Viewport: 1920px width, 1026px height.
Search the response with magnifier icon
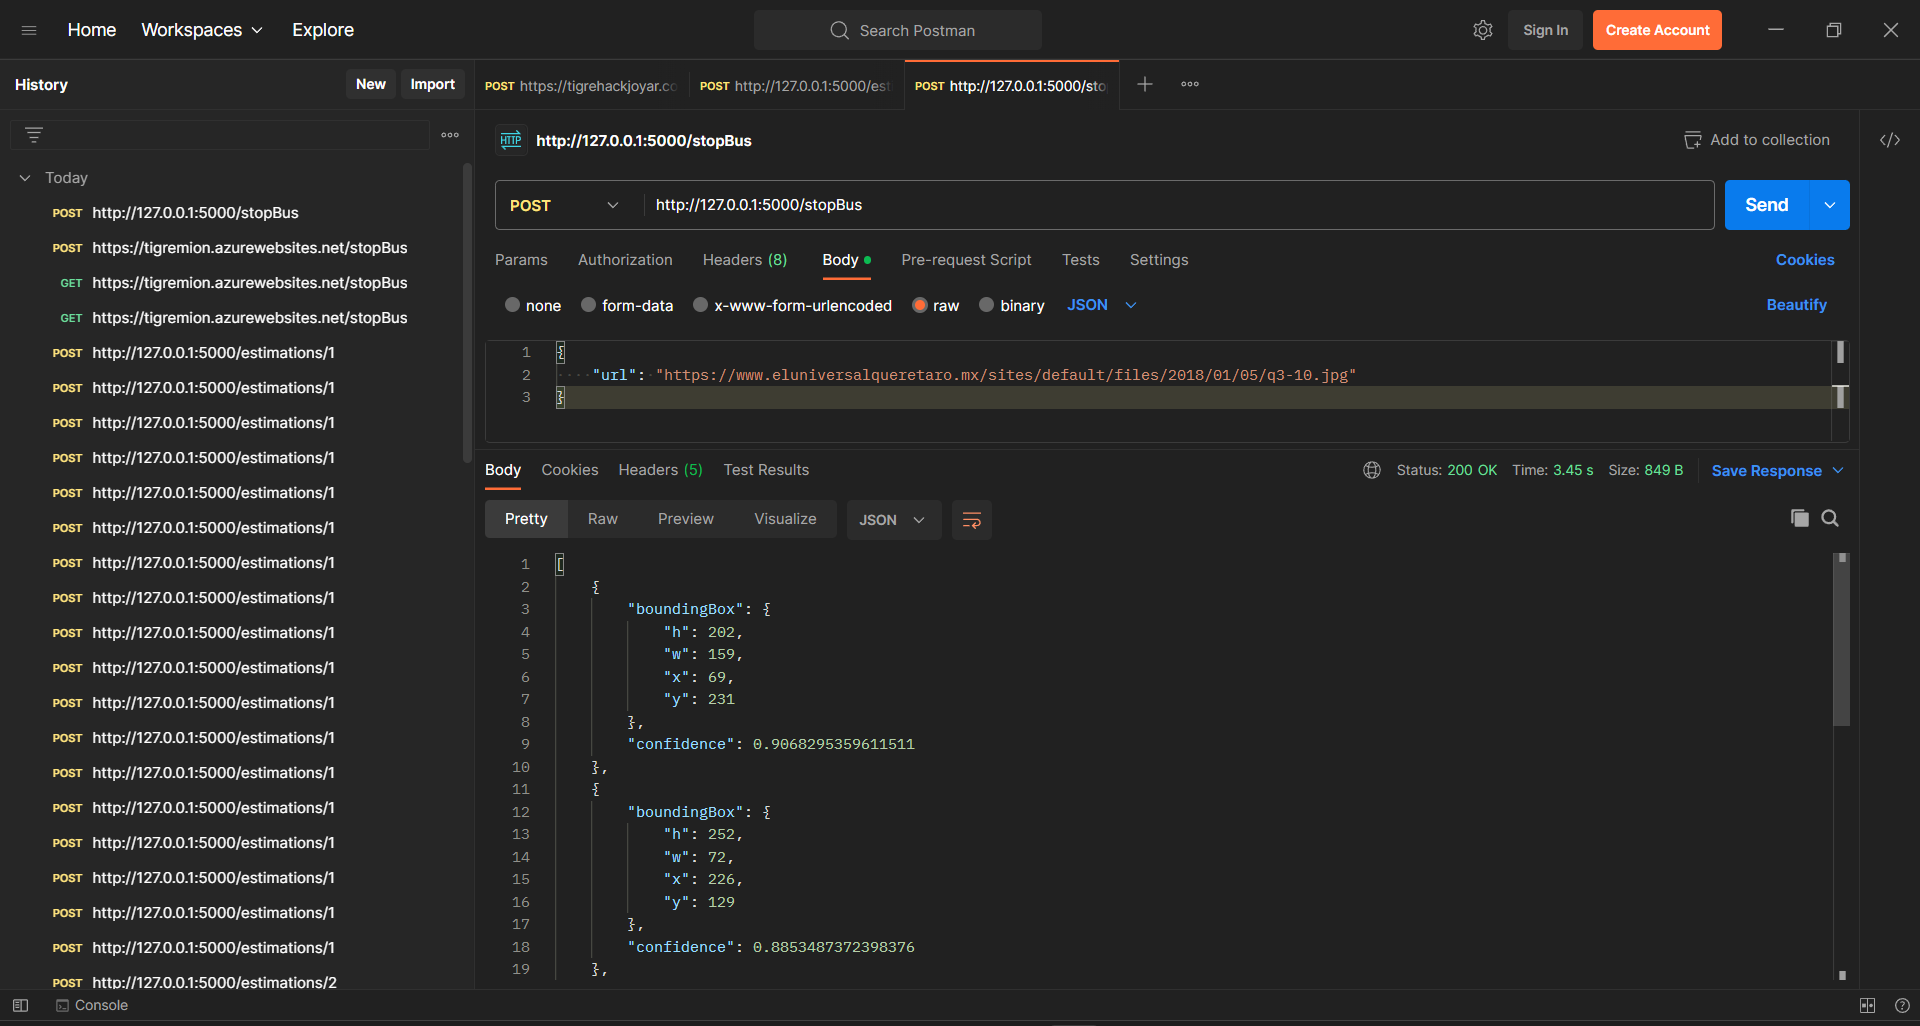(x=1830, y=518)
